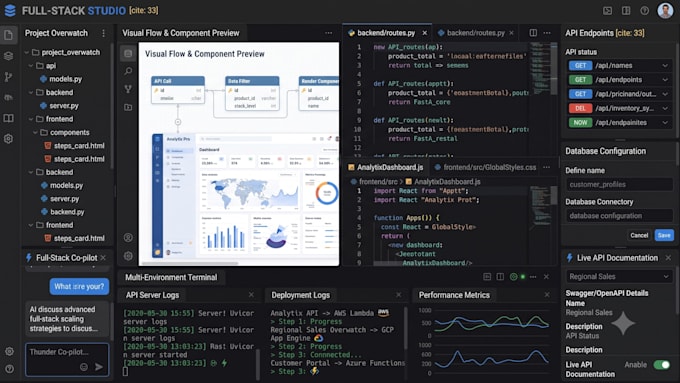Click the NOW badge for /api/endpainites
This screenshot has height=383, width=680.
[x=580, y=123]
